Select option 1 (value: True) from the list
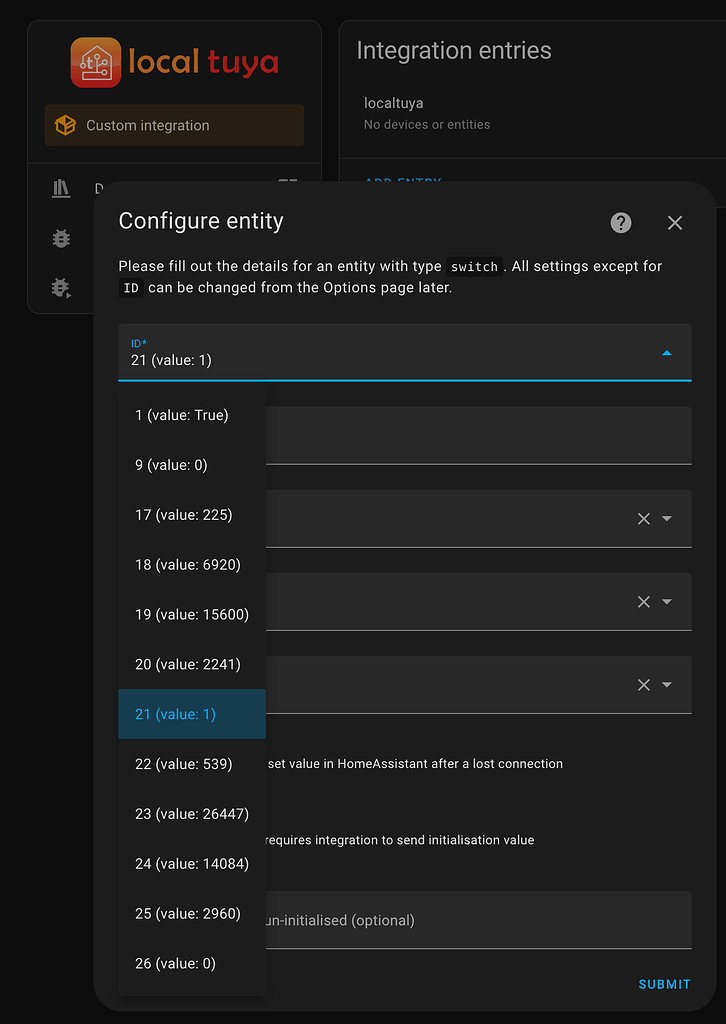Viewport: 726px width, 1024px height. pos(180,415)
